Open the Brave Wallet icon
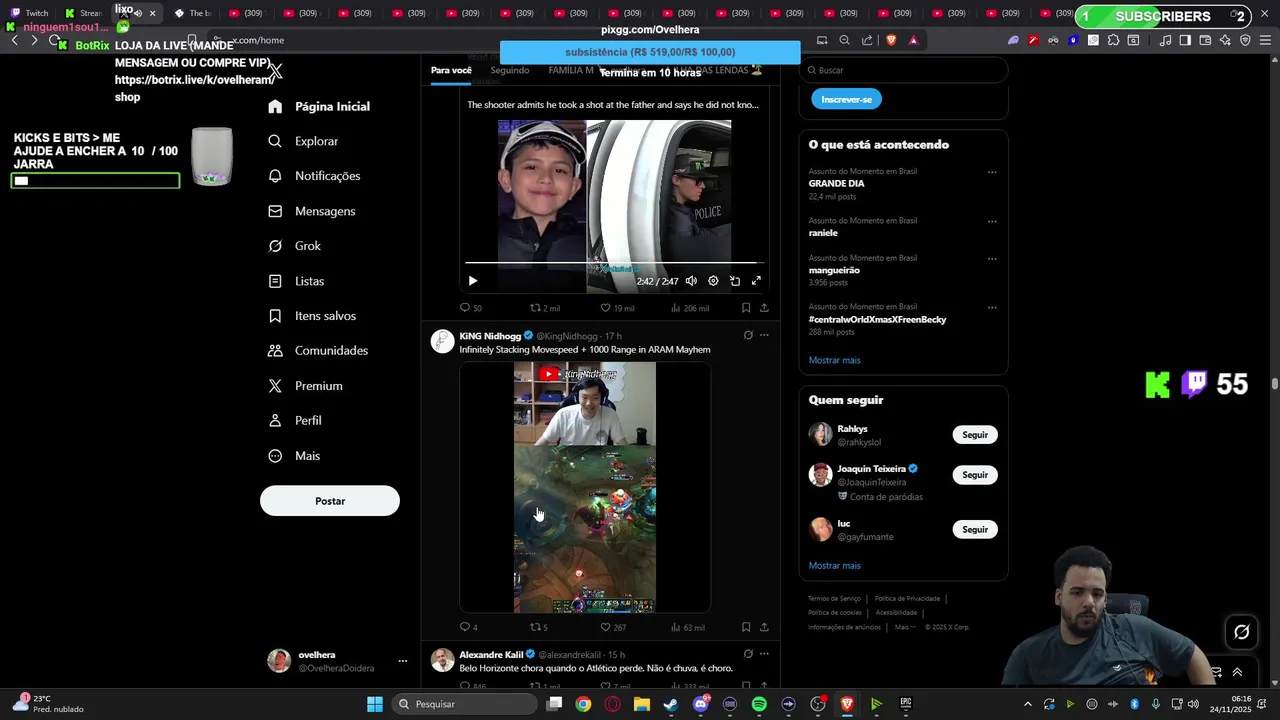 (x=1205, y=40)
